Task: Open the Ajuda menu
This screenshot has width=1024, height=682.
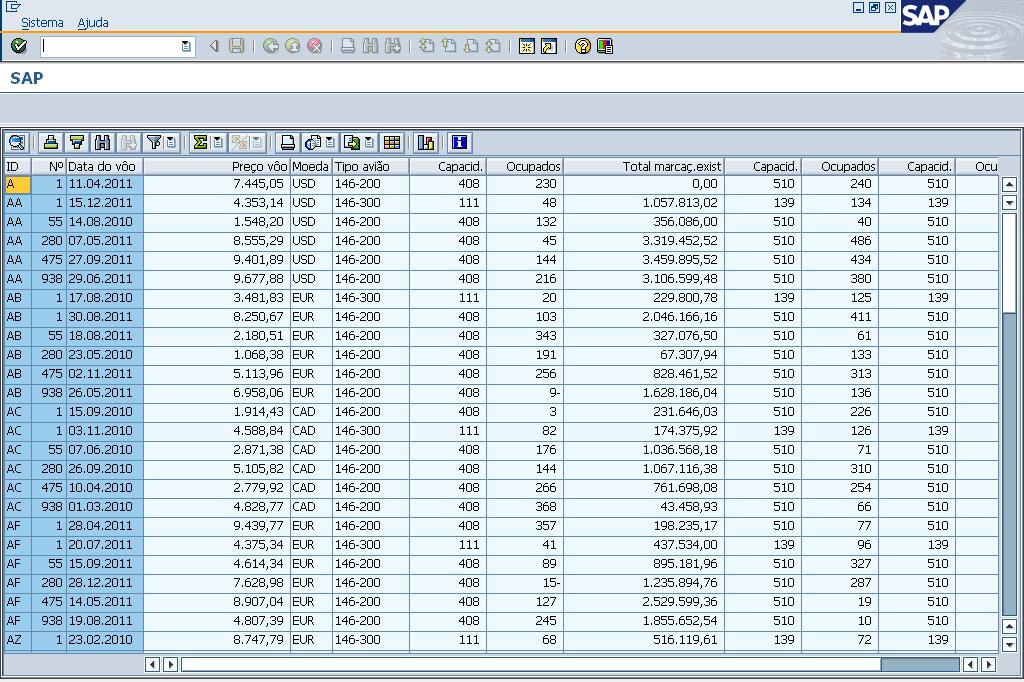Action: pyautogui.click(x=93, y=22)
